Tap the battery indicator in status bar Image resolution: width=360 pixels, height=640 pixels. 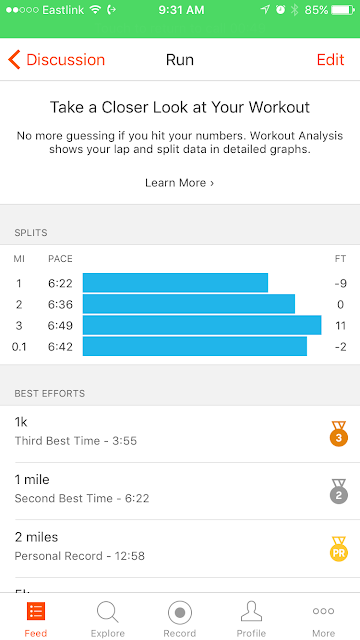coord(343,10)
